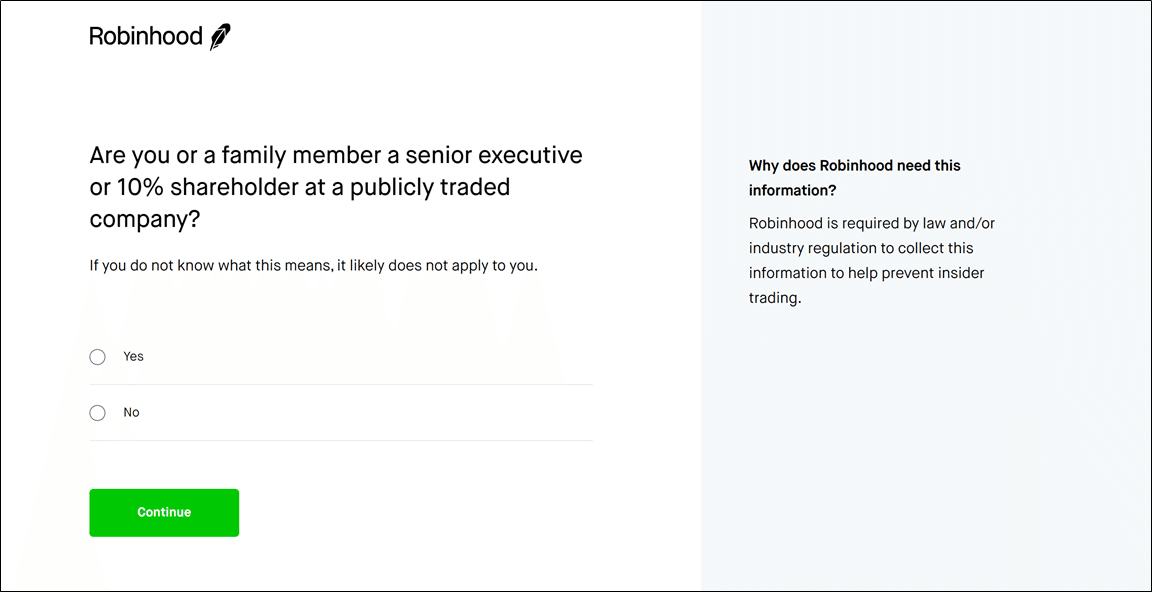The height and width of the screenshot is (592, 1152).
Task: Click the Yes option label
Action: coord(133,356)
